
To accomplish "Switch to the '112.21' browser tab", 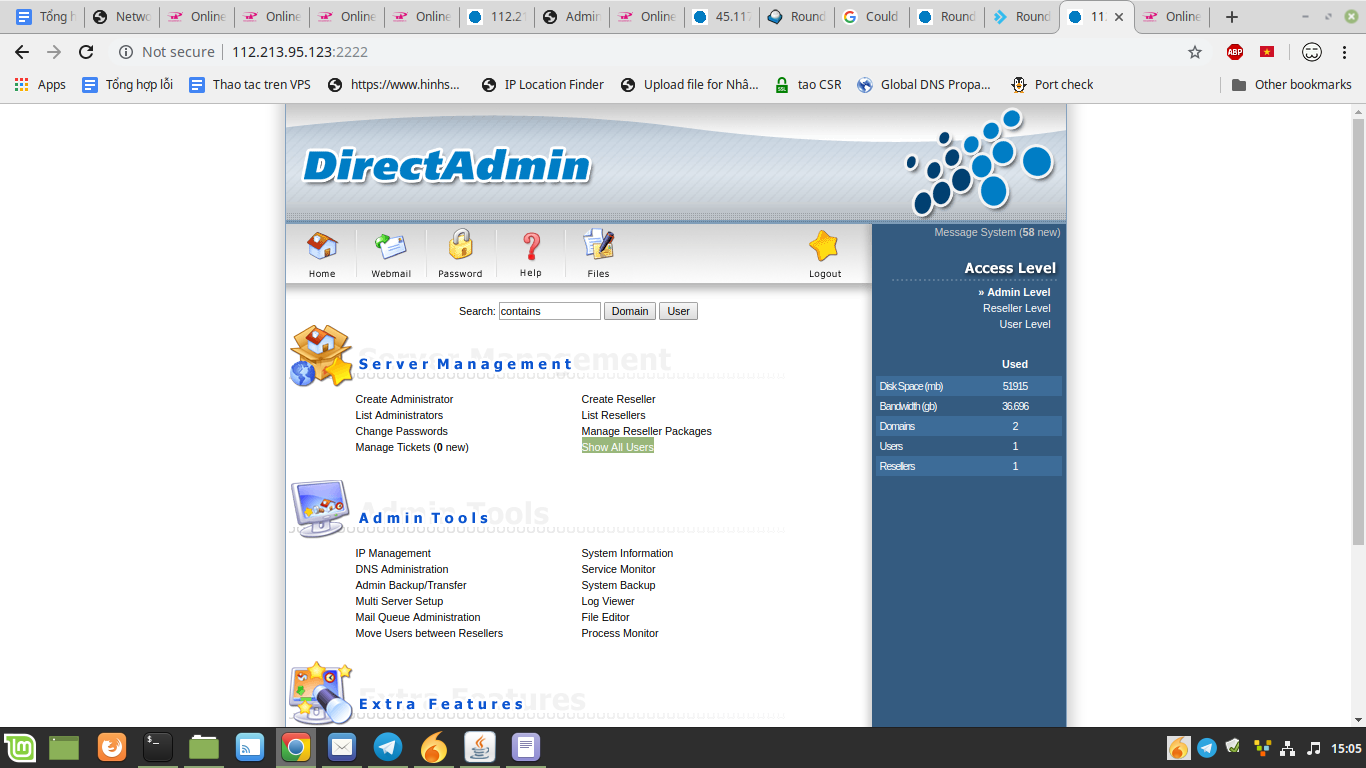I will pyautogui.click(x=497, y=17).
